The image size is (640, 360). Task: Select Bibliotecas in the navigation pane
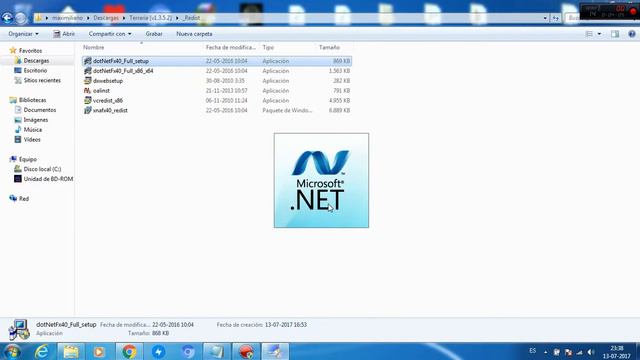(32, 100)
